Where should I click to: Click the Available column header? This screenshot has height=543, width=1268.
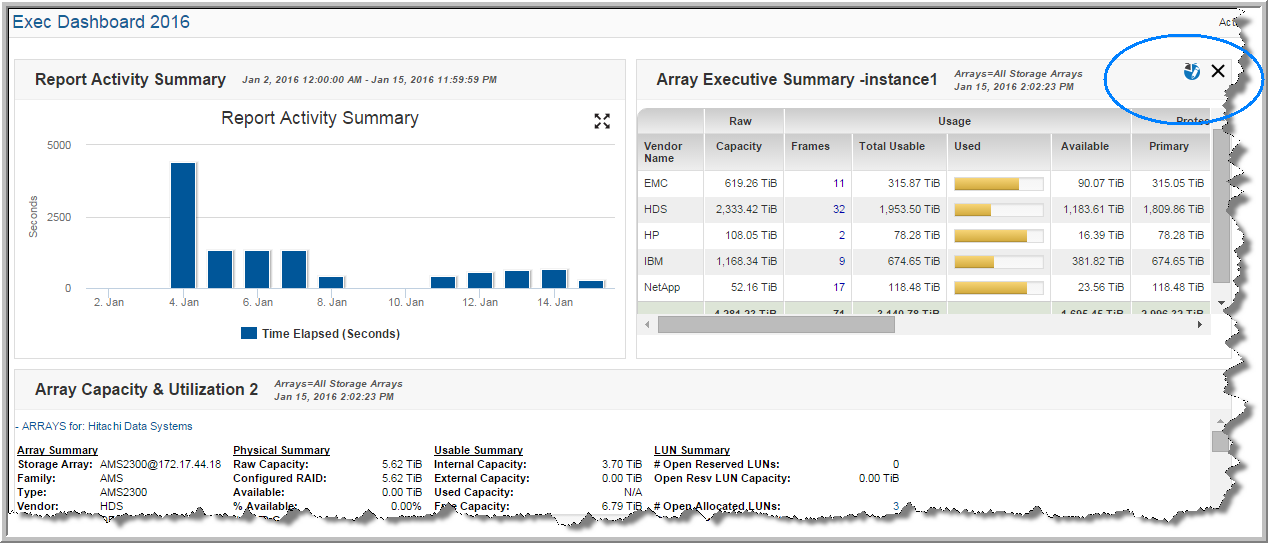(1084, 146)
